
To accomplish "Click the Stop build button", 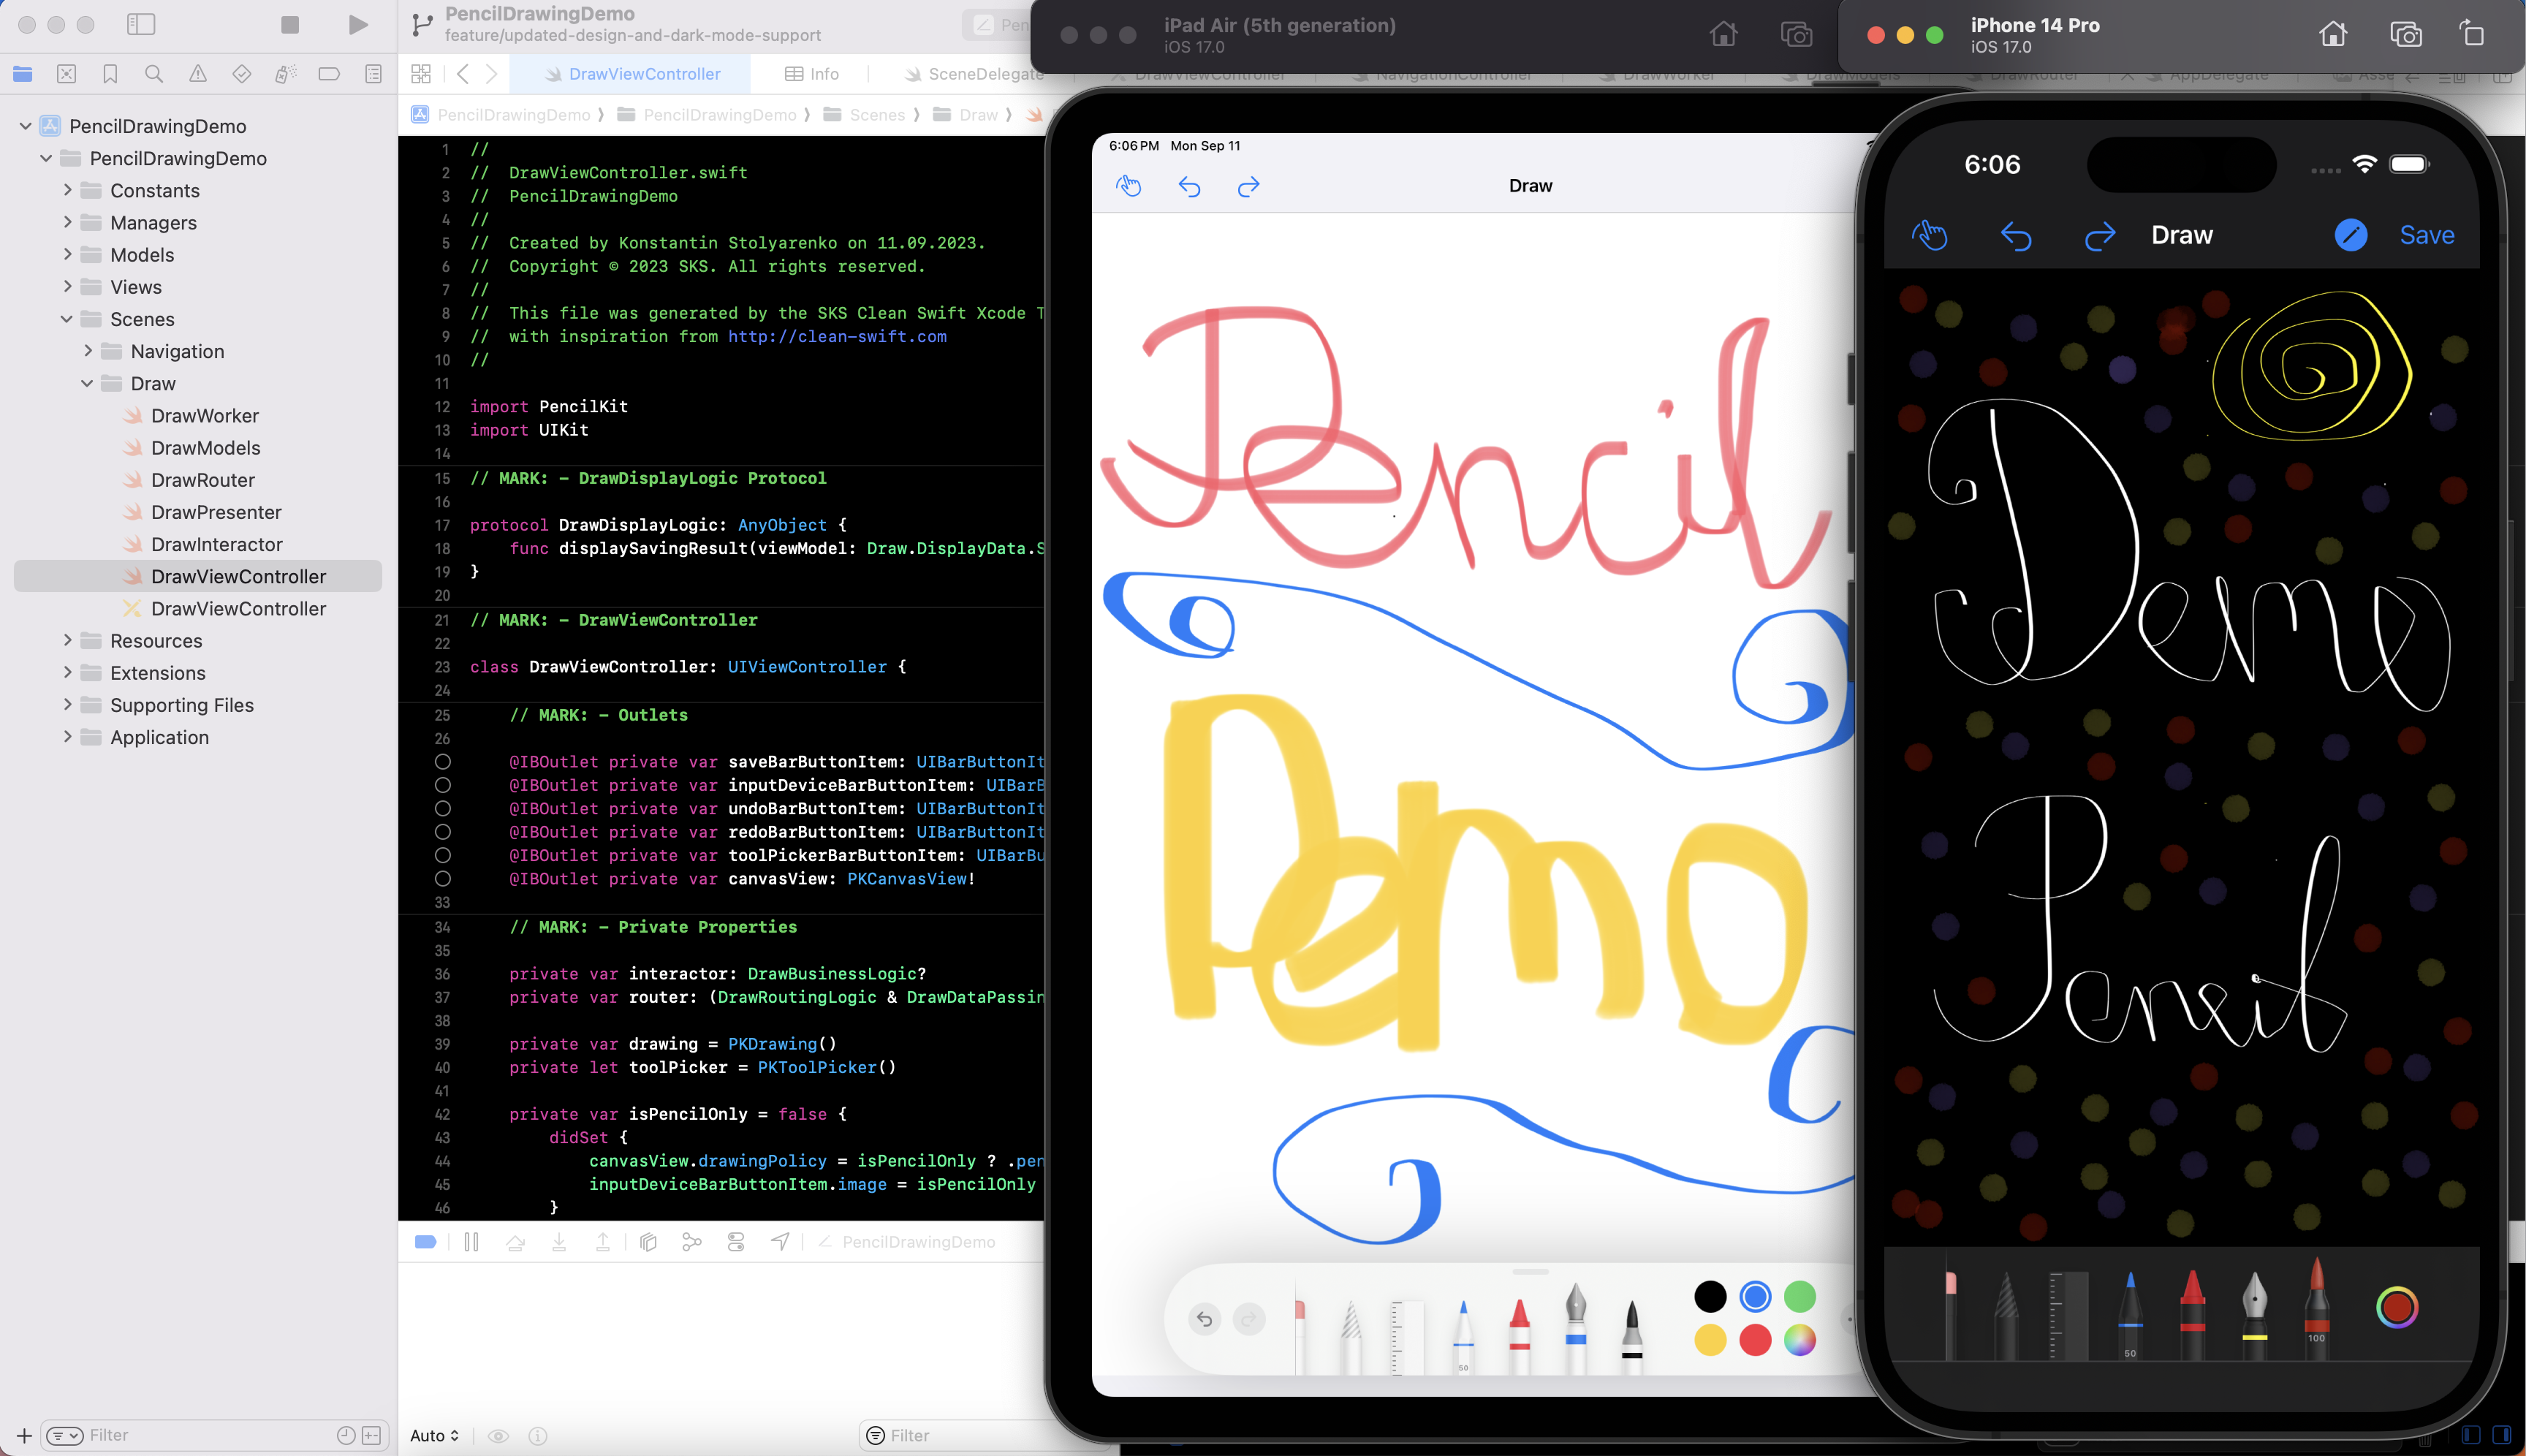I will [290, 25].
